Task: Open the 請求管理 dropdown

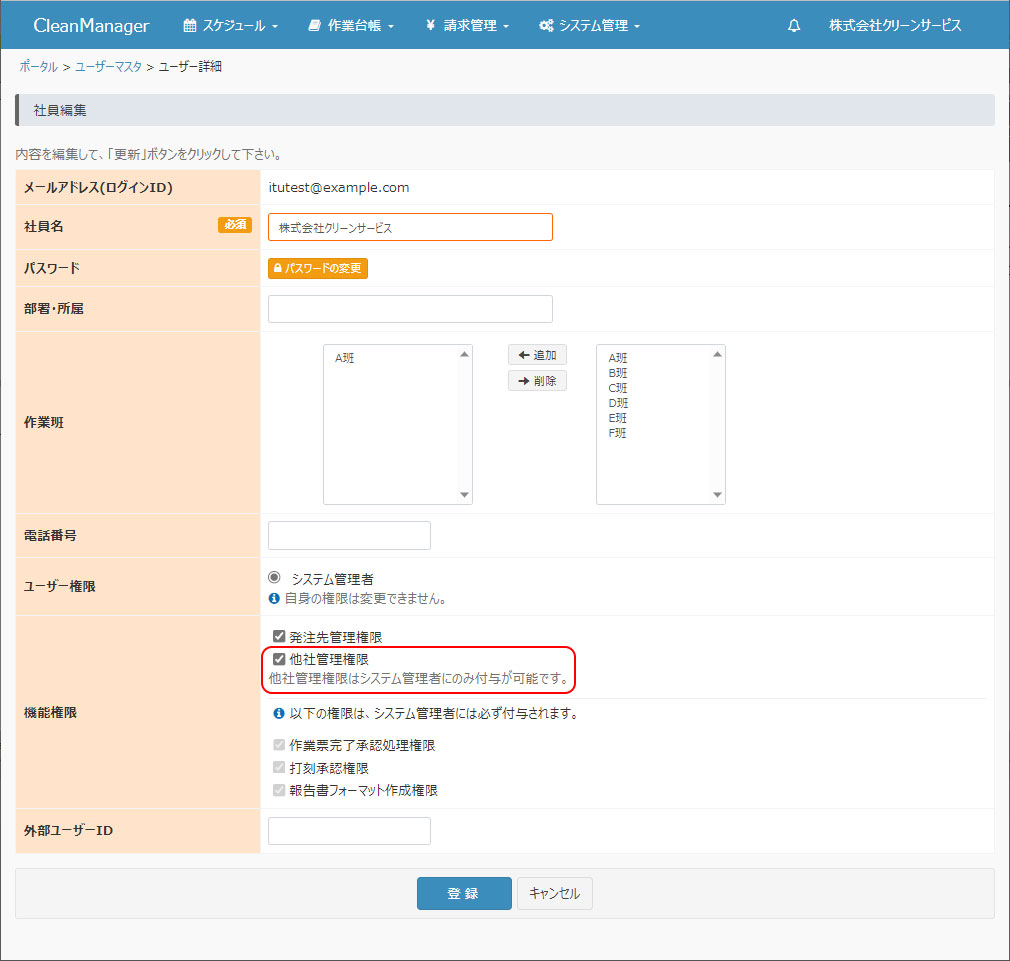Action: (467, 26)
